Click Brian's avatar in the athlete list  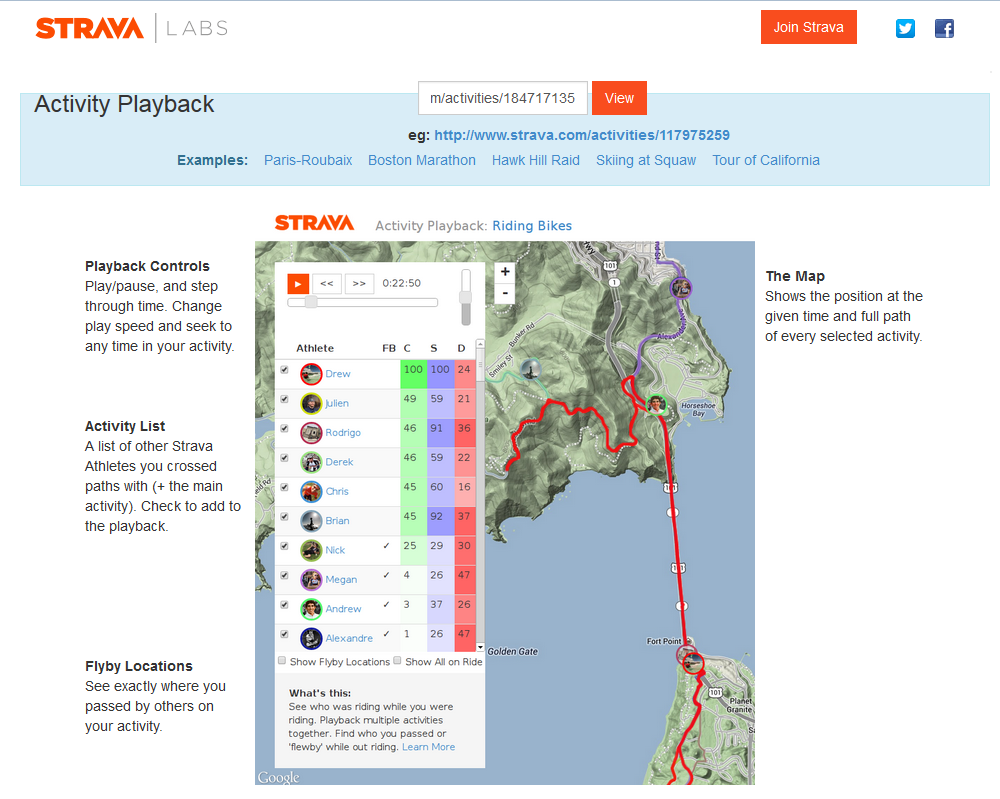tap(311, 520)
